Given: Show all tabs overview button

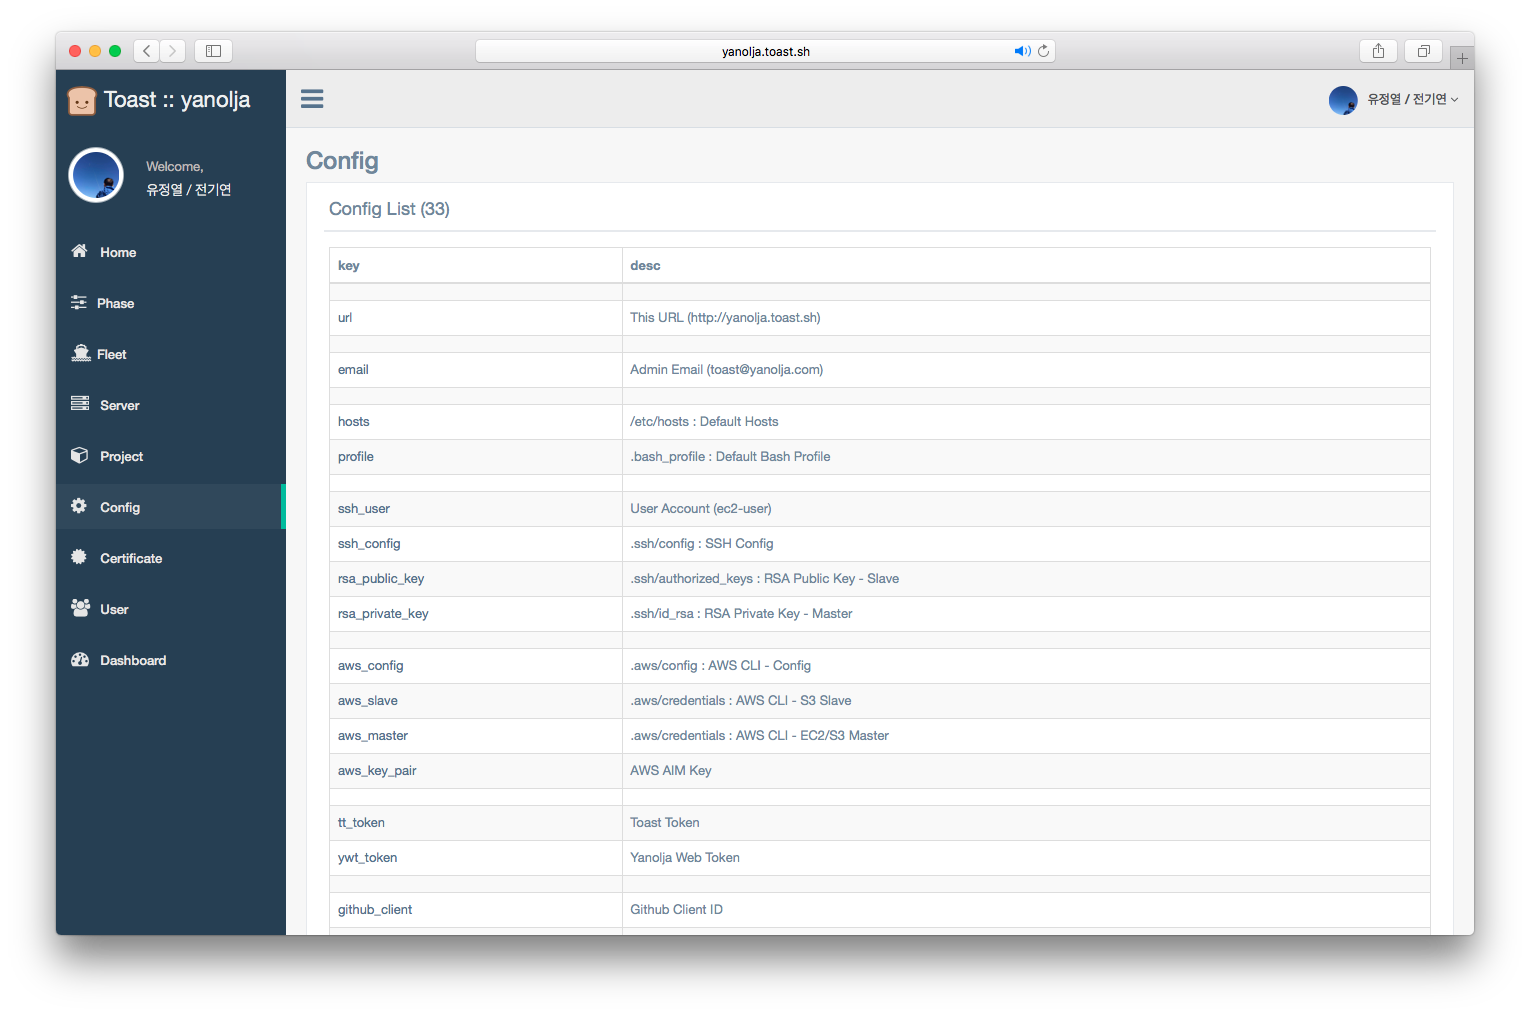Looking at the screenshot, I should tap(1423, 51).
